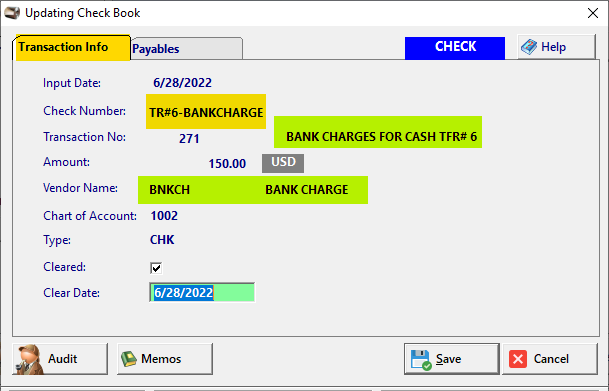Click the Check Number label

pyautogui.click(x=85, y=111)
